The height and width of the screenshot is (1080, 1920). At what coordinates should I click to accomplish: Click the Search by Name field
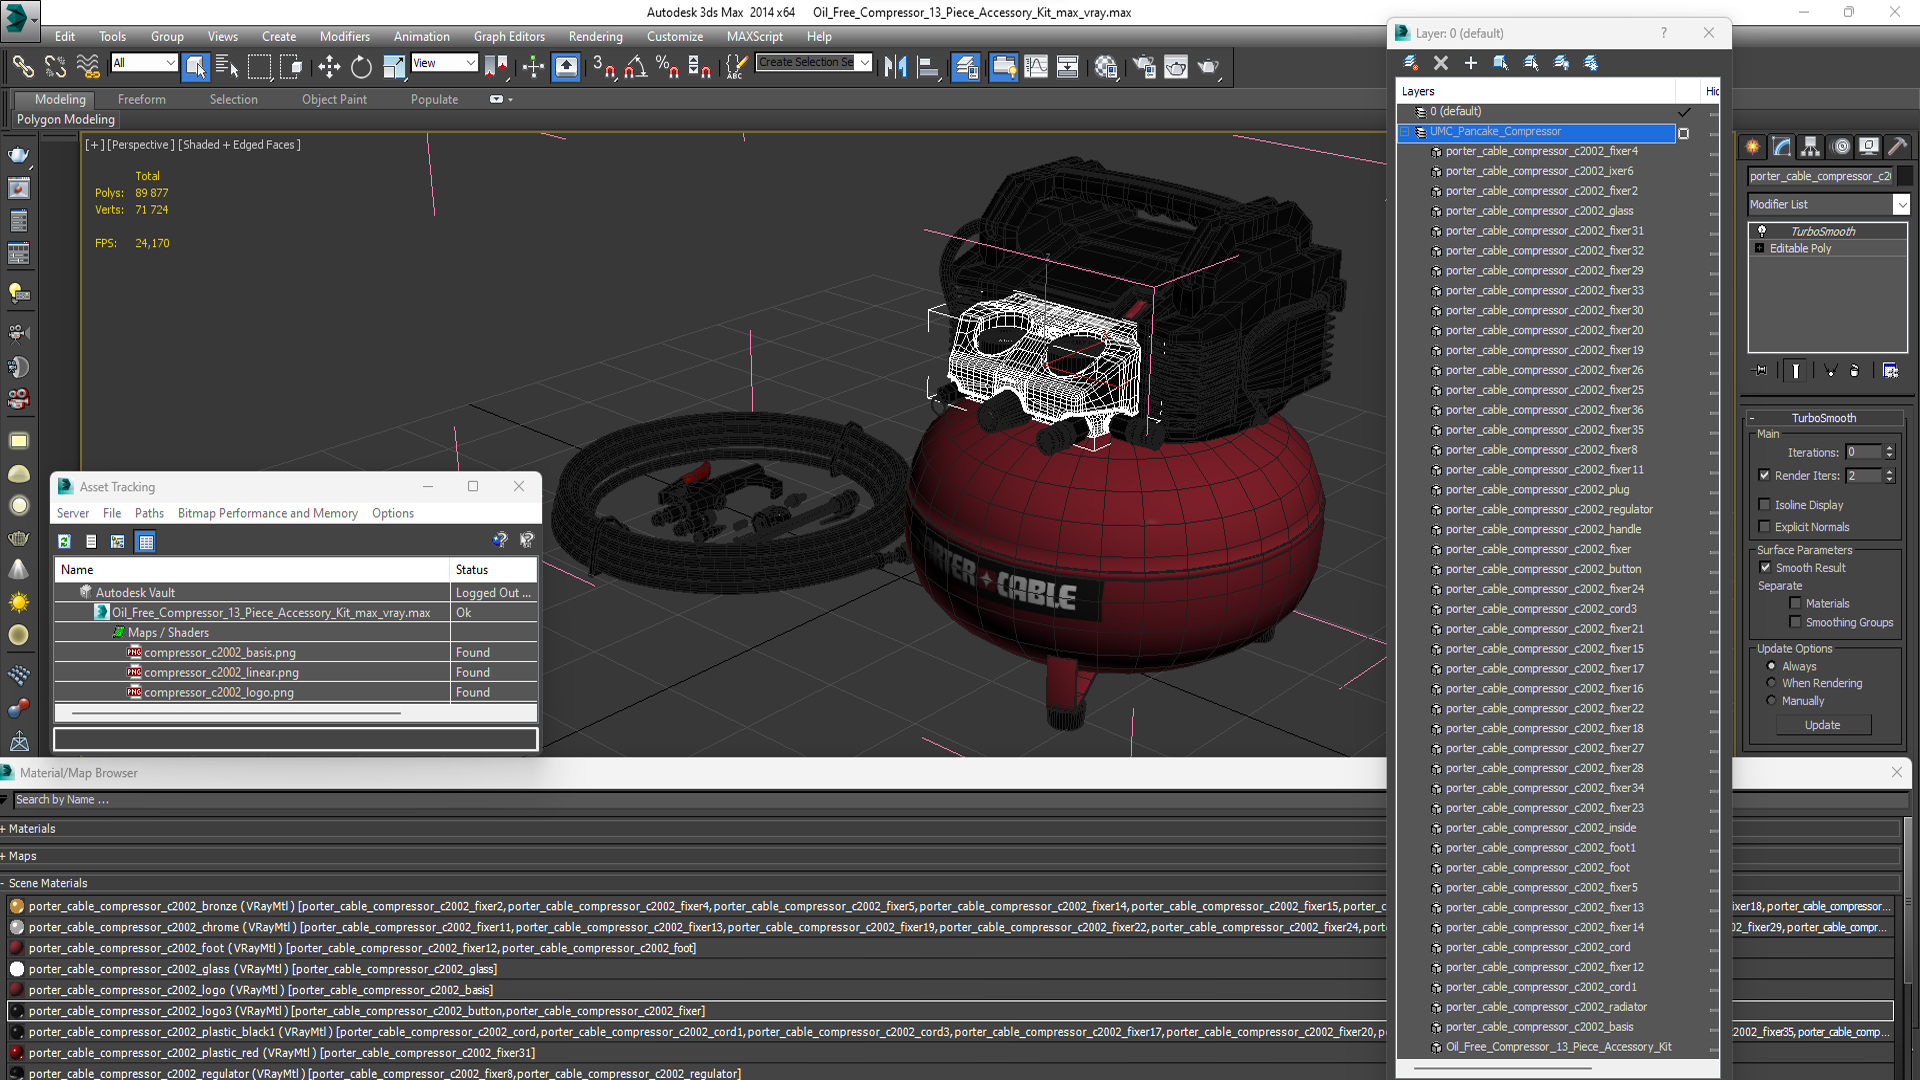click(x=700, y=800)
